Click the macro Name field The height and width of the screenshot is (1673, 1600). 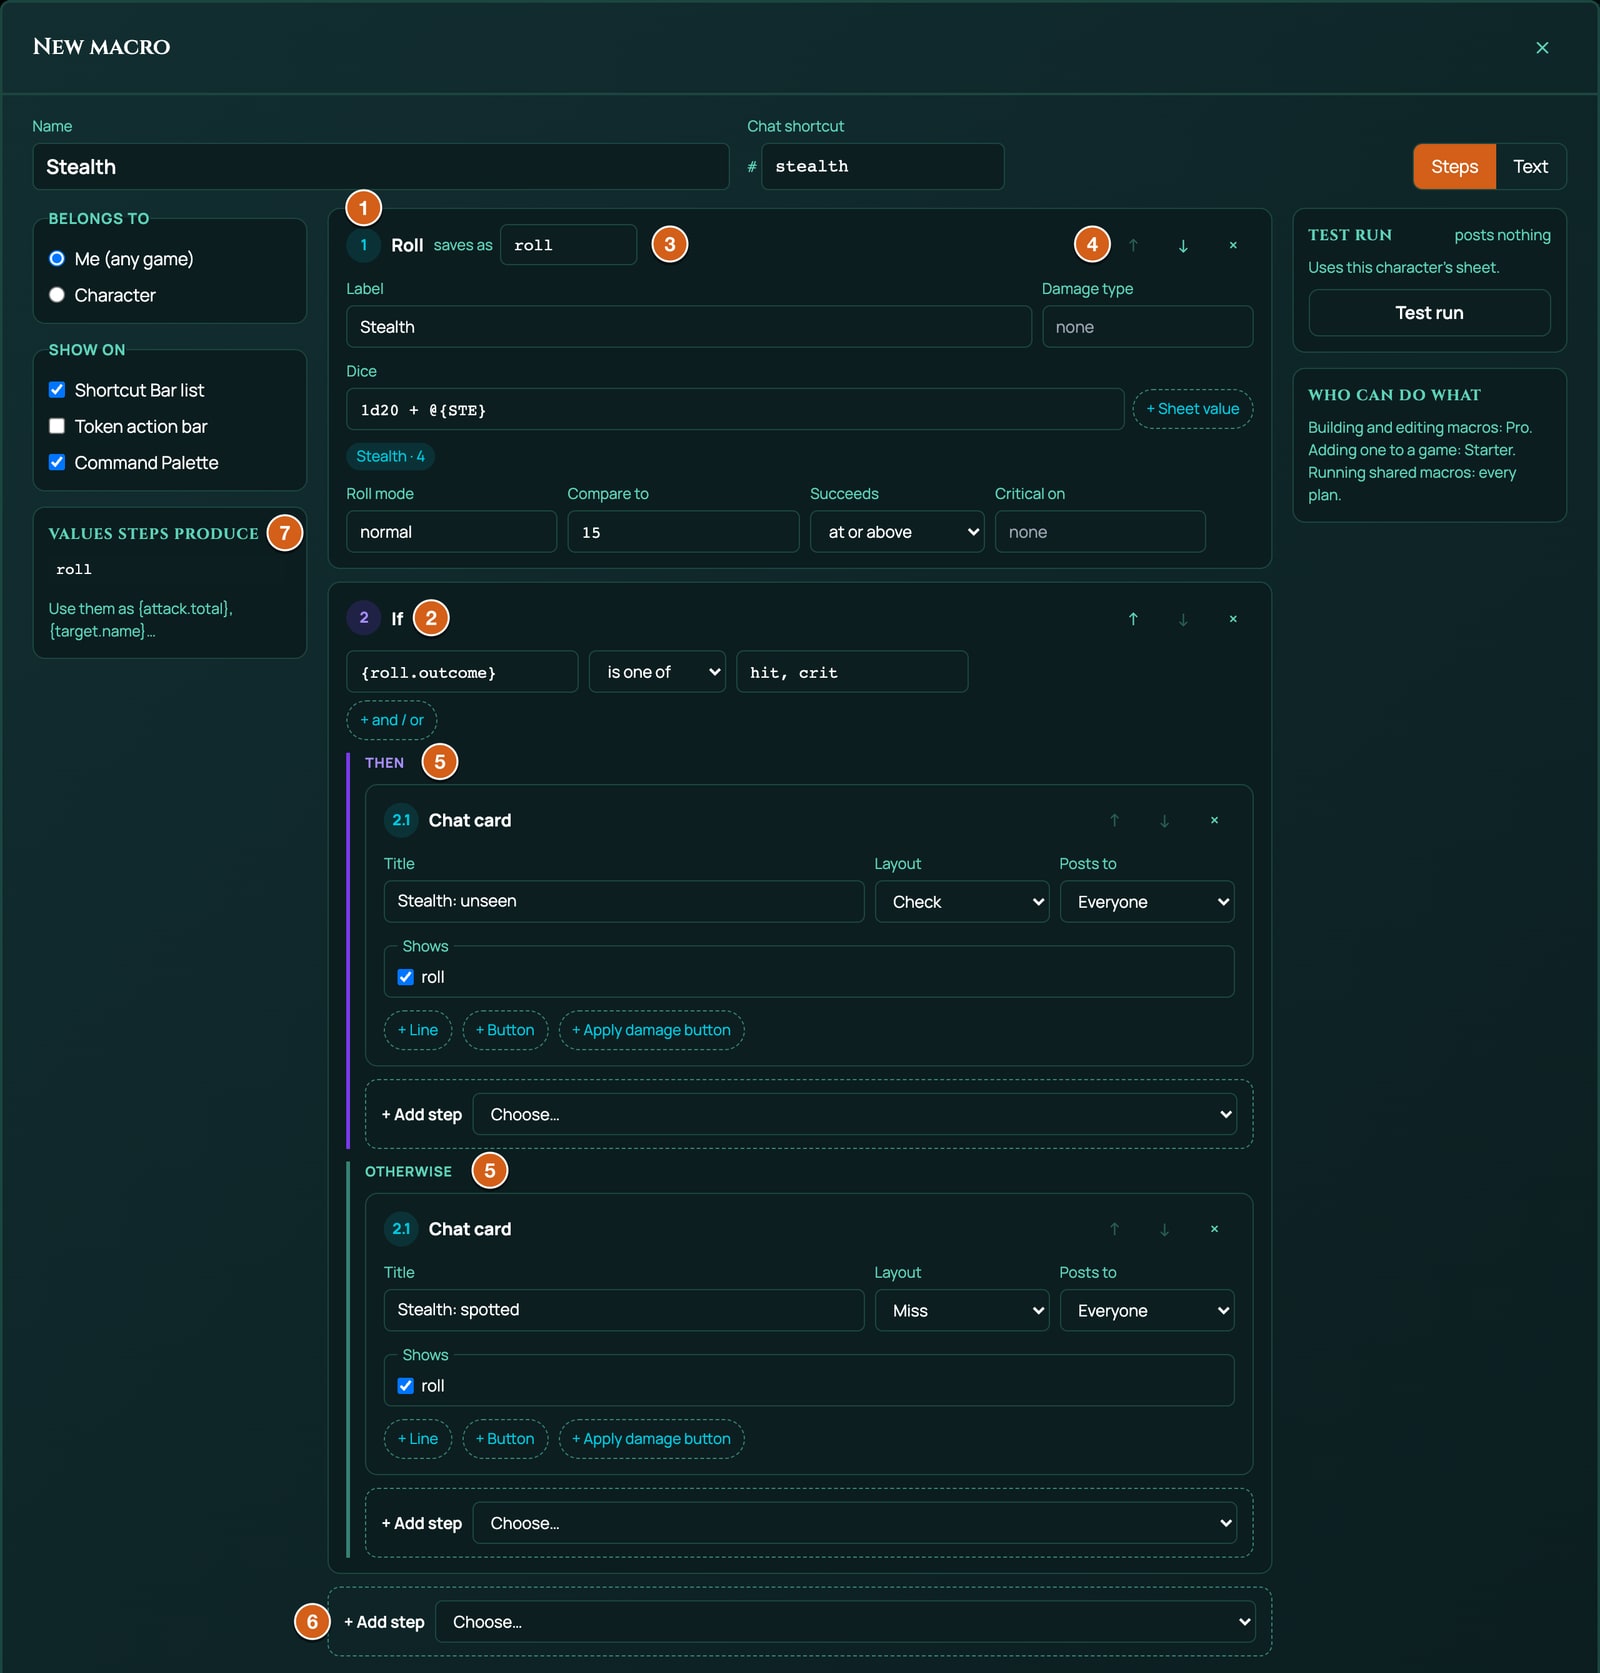tap(381, 167)
